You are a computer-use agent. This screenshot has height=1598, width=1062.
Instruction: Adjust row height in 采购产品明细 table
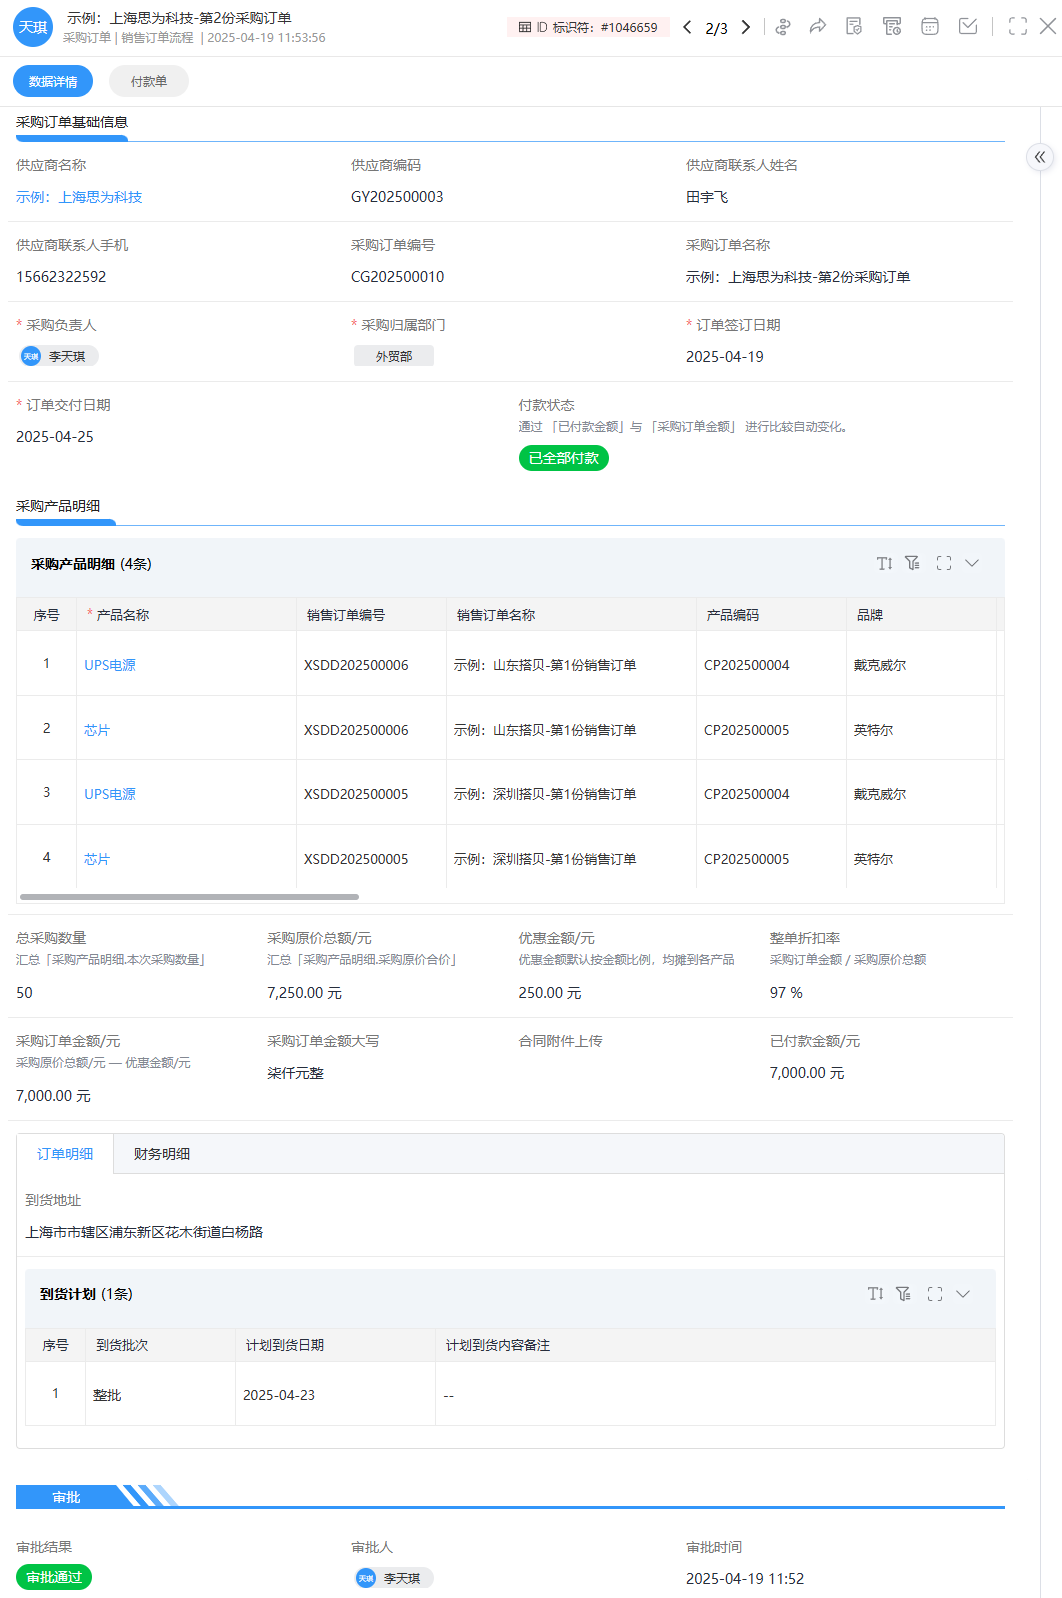(884, 564)
